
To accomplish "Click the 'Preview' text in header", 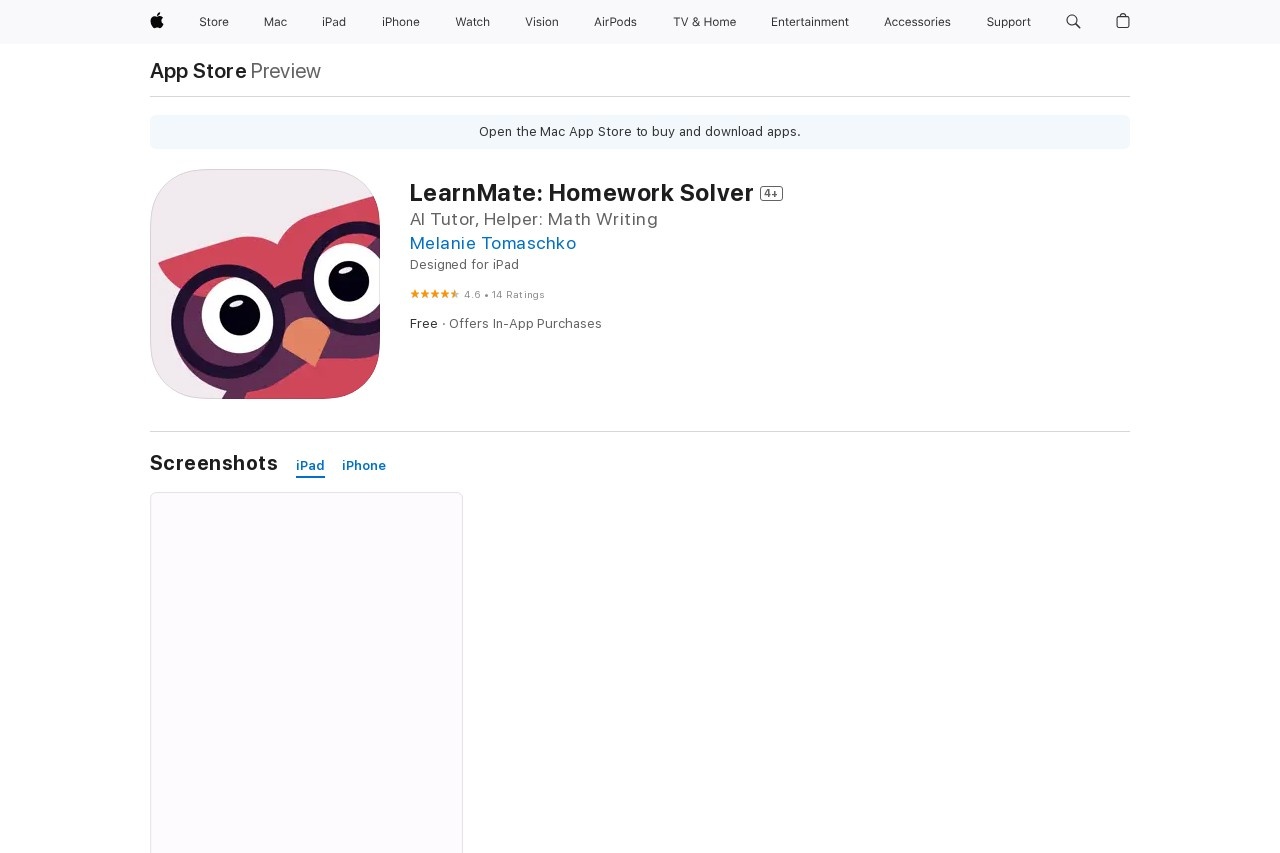I will pyautogui.click(x=286, y=71).
